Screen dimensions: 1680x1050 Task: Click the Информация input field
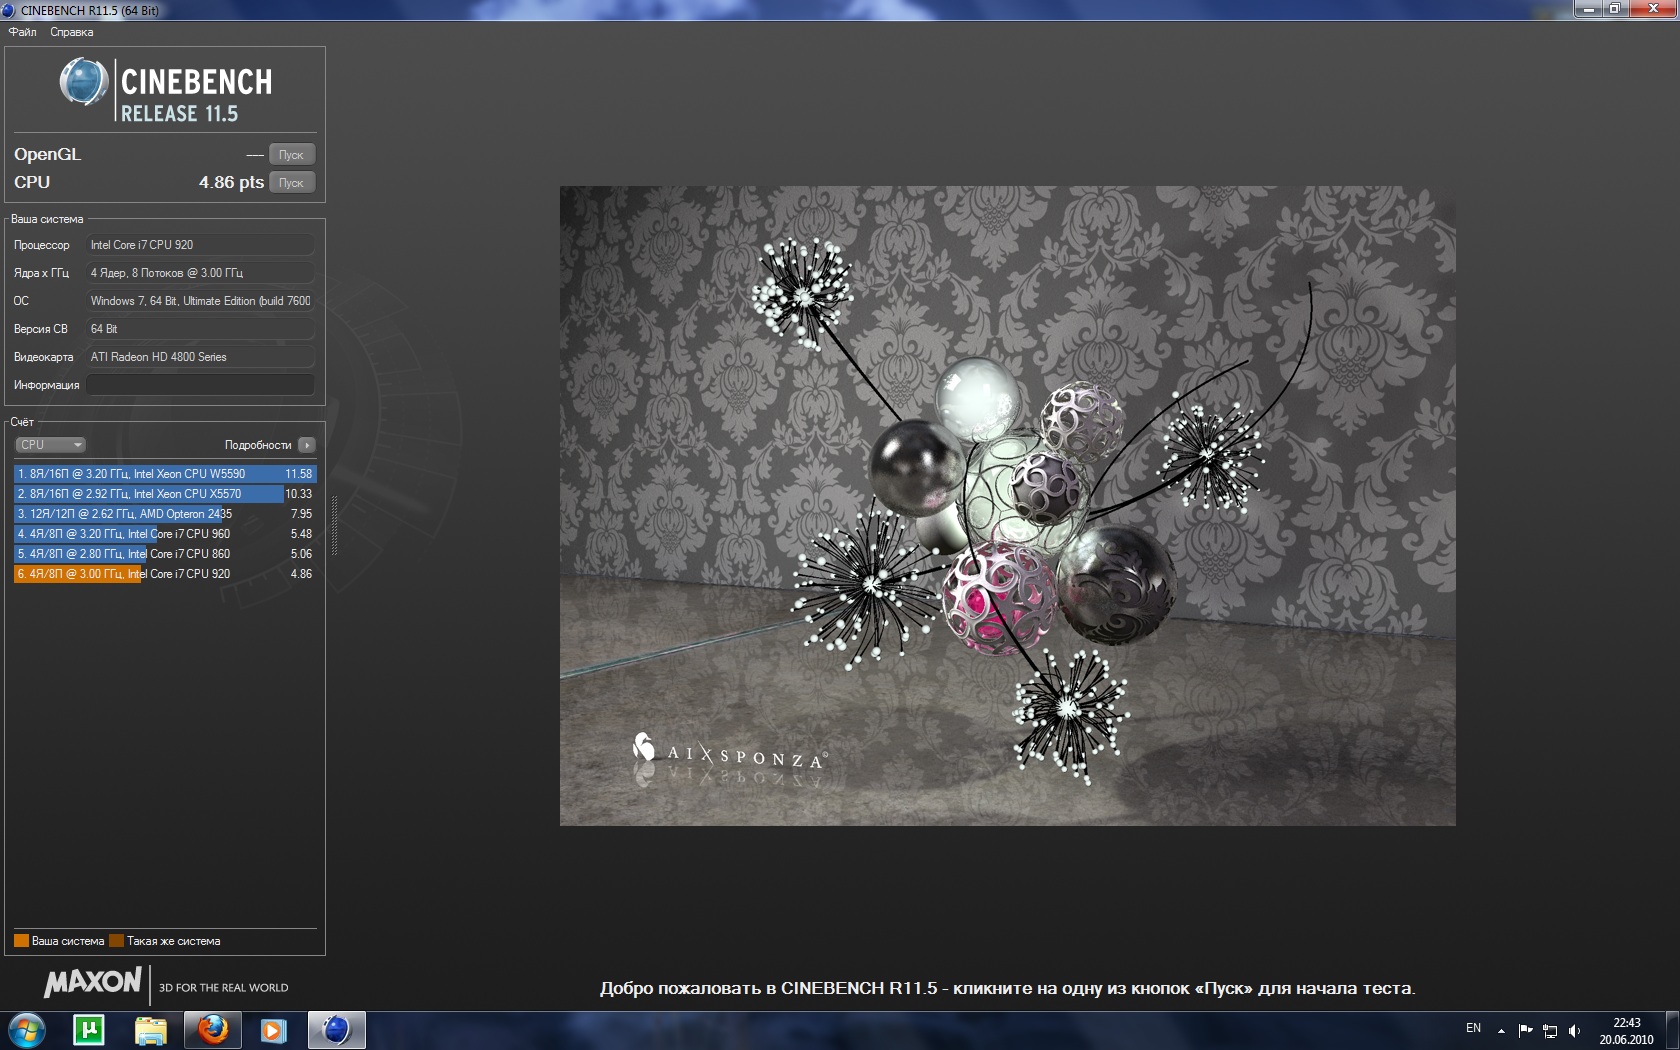pos(200,385)
